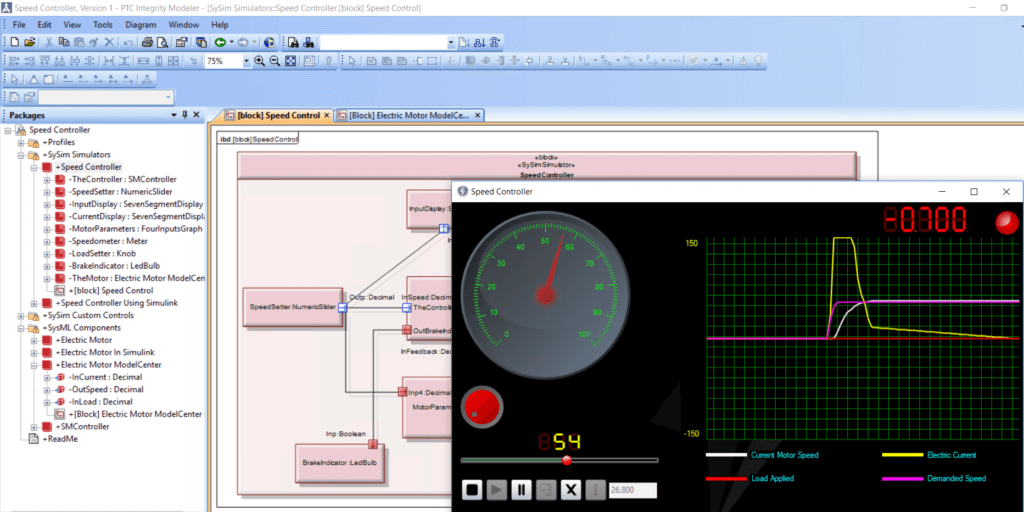Click the red brake indicator LED
Image resolution: width=1024 pixels, height=512 pixels.
(x=1006, y=223)
